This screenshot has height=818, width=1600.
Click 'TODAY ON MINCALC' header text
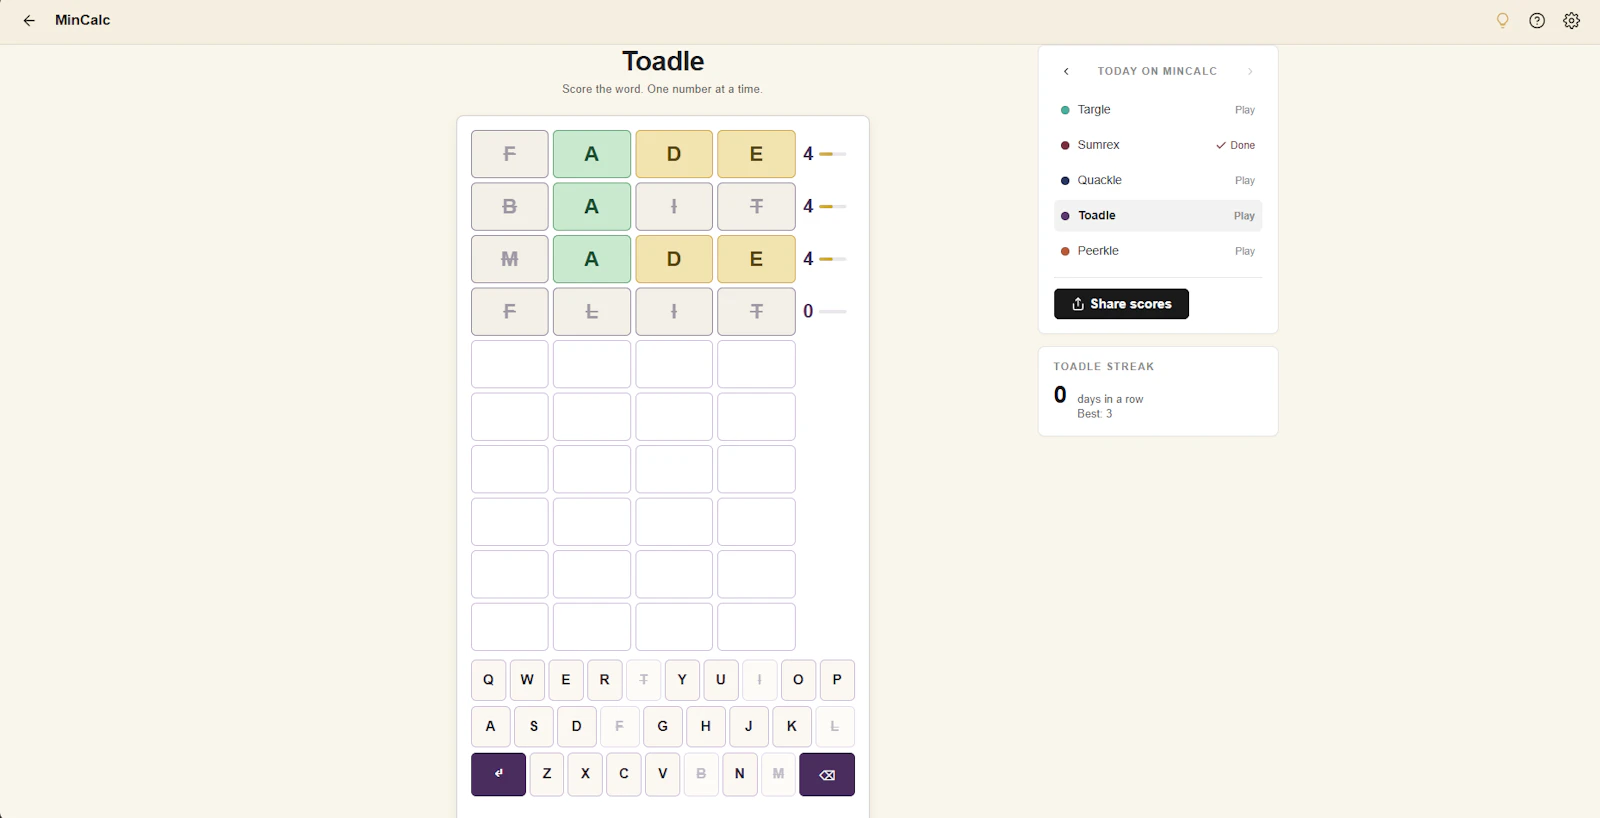[x=1157, y=71]
